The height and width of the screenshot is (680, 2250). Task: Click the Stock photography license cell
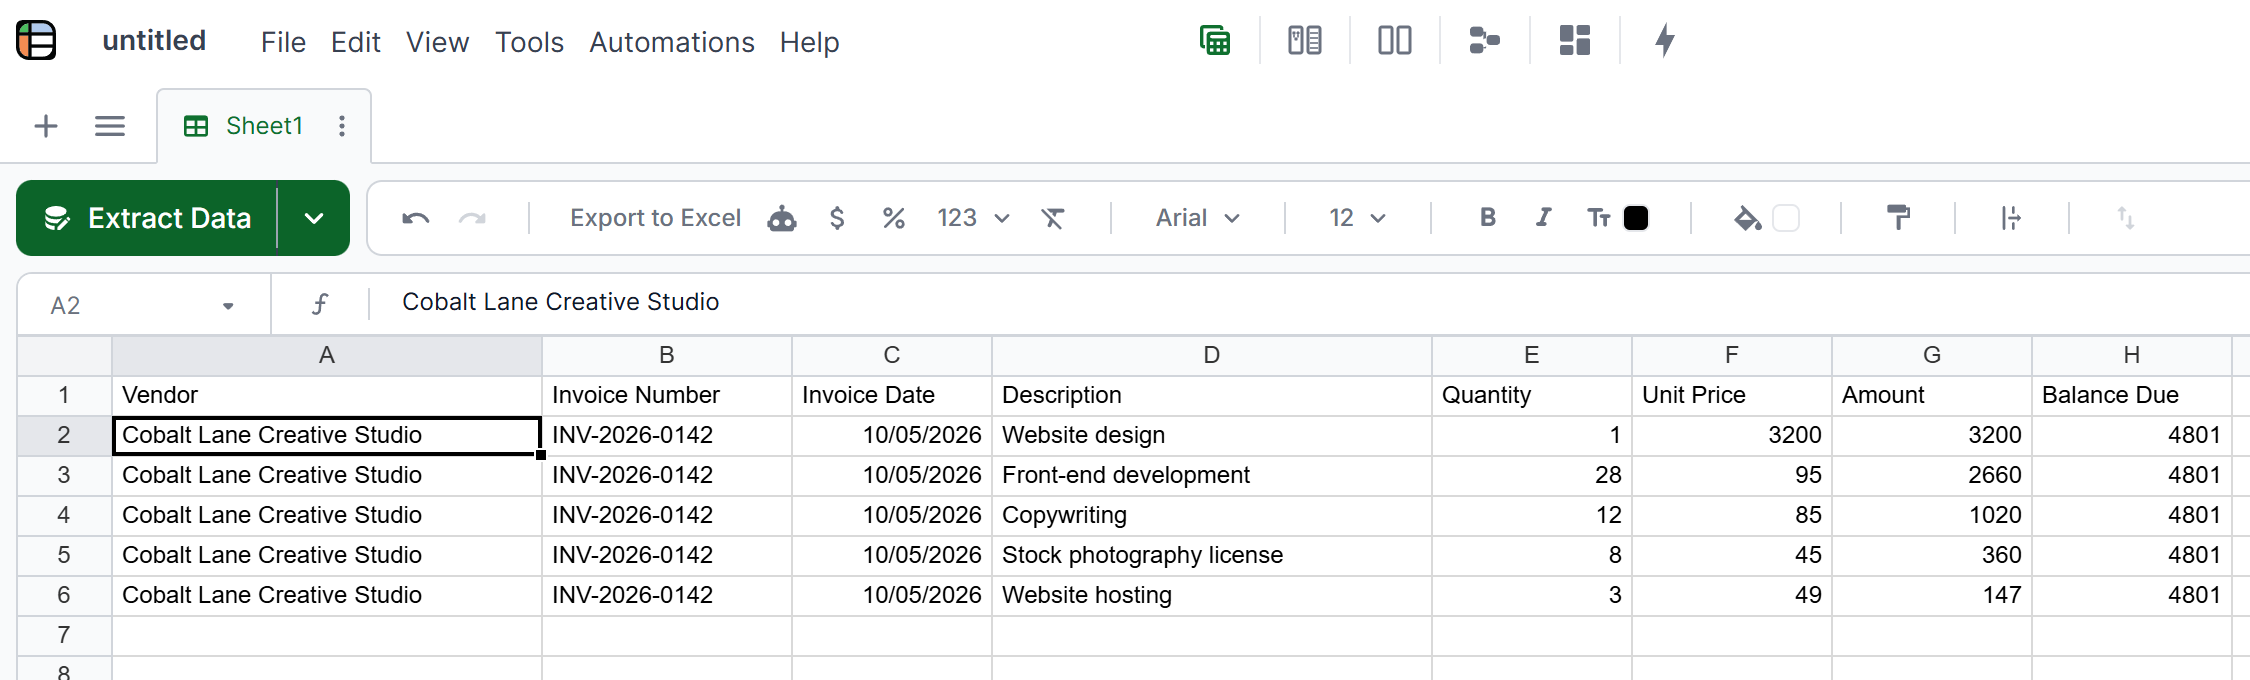pyautogui.click(x=1212, y=556)
